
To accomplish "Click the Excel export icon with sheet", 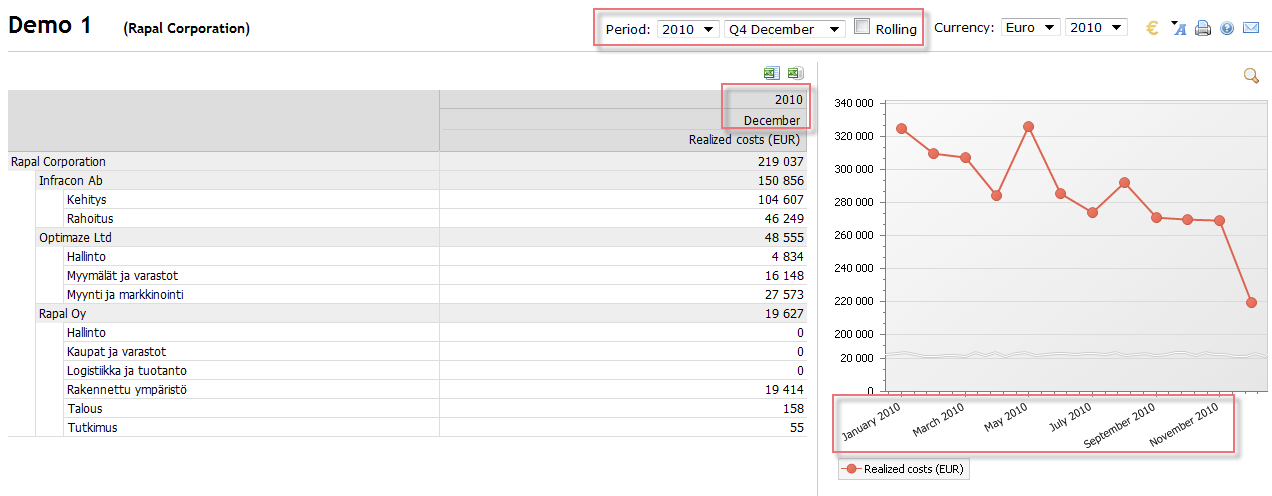I will point(771,73).
